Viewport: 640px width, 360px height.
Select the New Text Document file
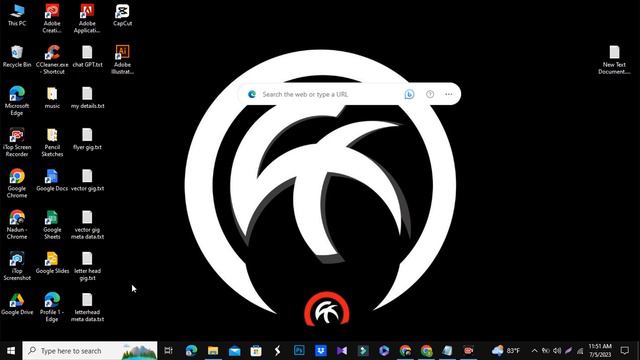click(x=614, y=60)
